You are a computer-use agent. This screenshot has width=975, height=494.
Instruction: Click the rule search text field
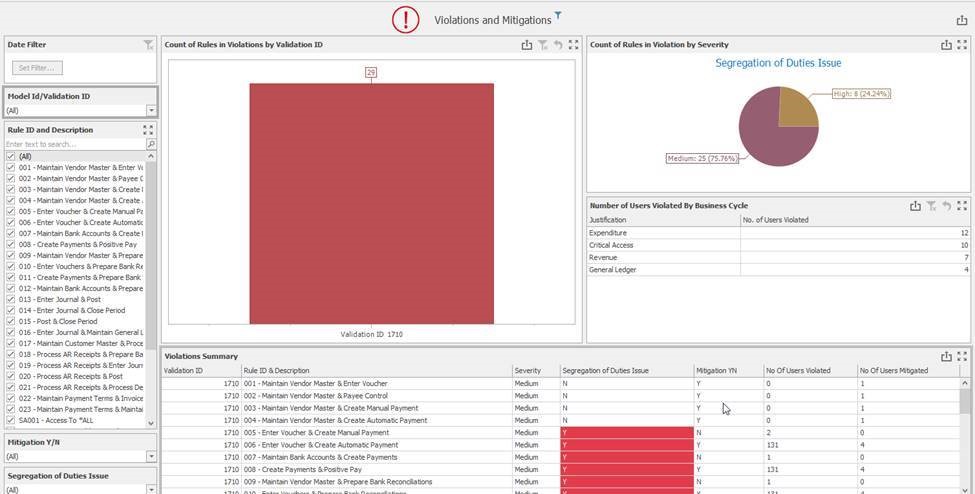74,145
